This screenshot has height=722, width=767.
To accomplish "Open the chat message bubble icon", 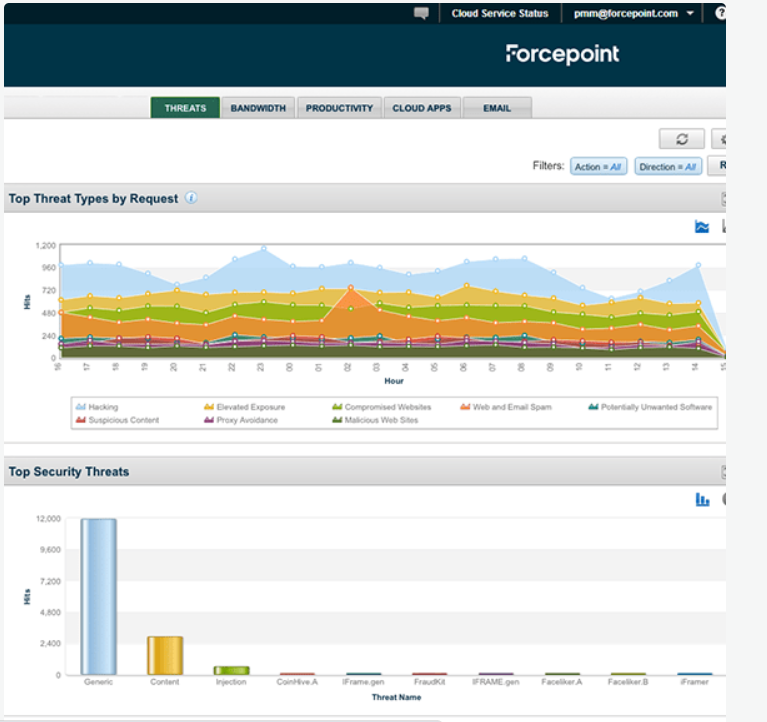I will pyautogui.click(x=421, y=13).
